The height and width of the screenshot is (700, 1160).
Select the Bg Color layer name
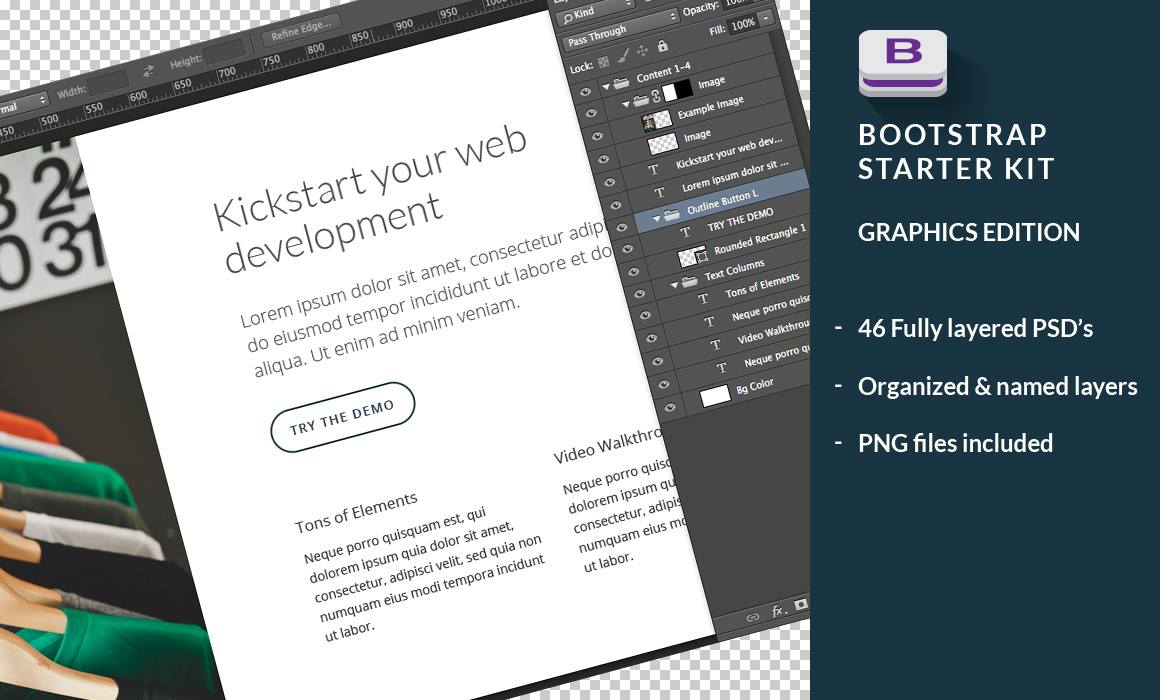pyautogui.click(x=755, y=386)
